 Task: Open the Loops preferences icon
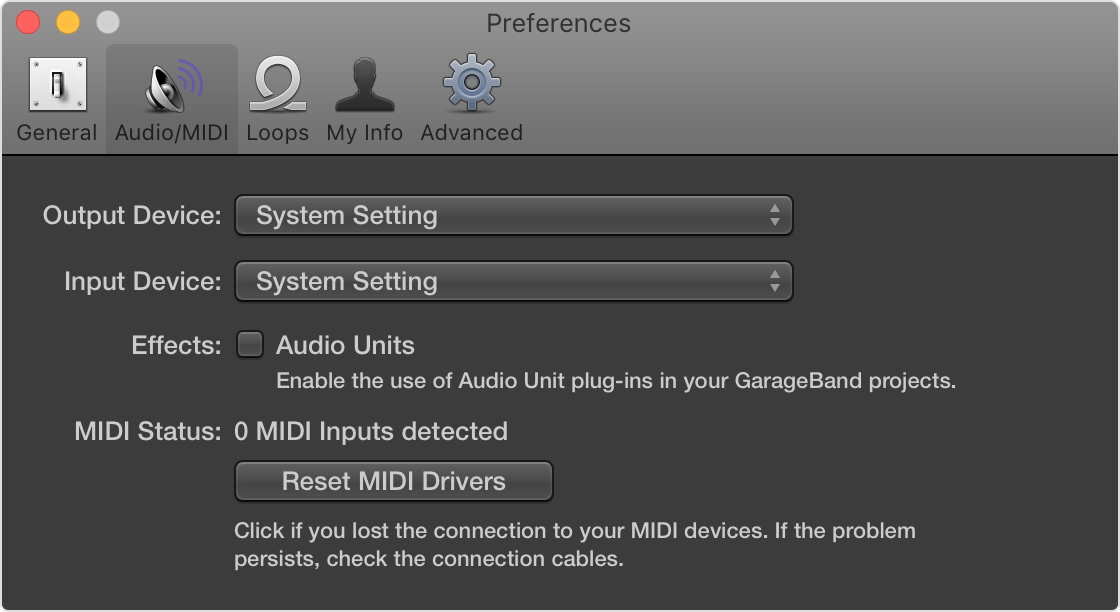click(277, 84)
